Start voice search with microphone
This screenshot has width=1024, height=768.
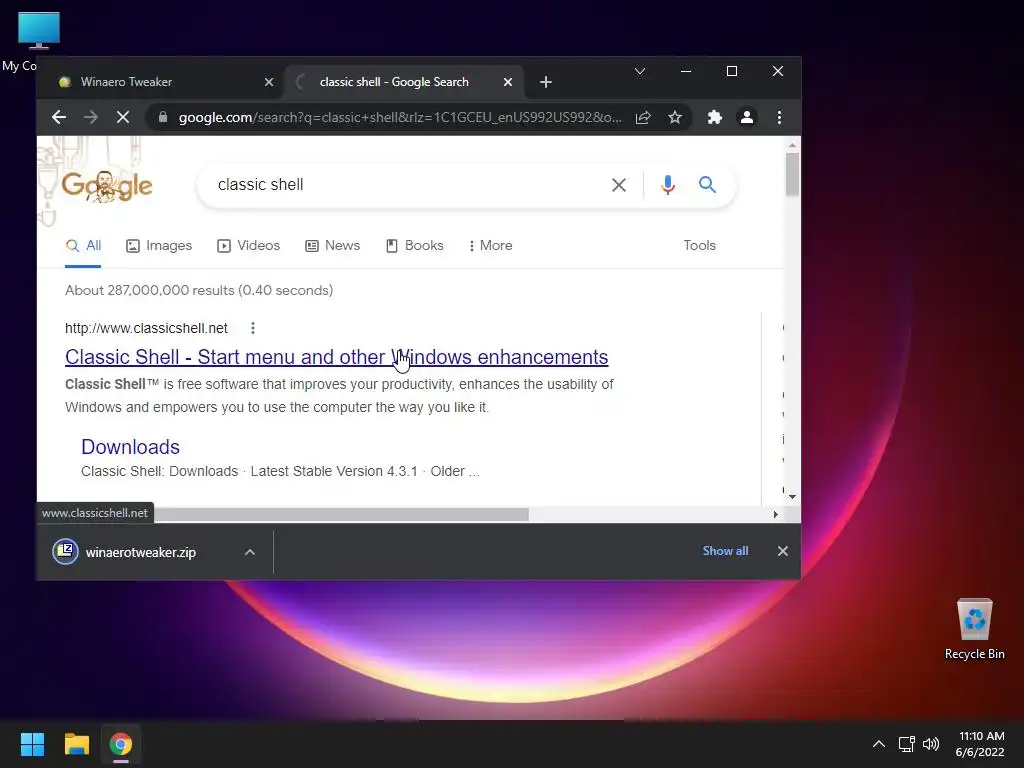[667, 185]
